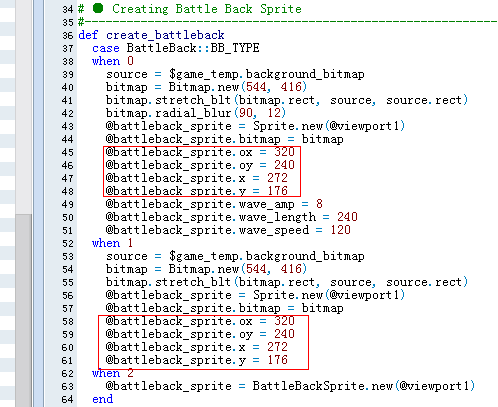498x407 pixels.
Task: Click the "wave_length = 240" line
Action: click(232, 217)
